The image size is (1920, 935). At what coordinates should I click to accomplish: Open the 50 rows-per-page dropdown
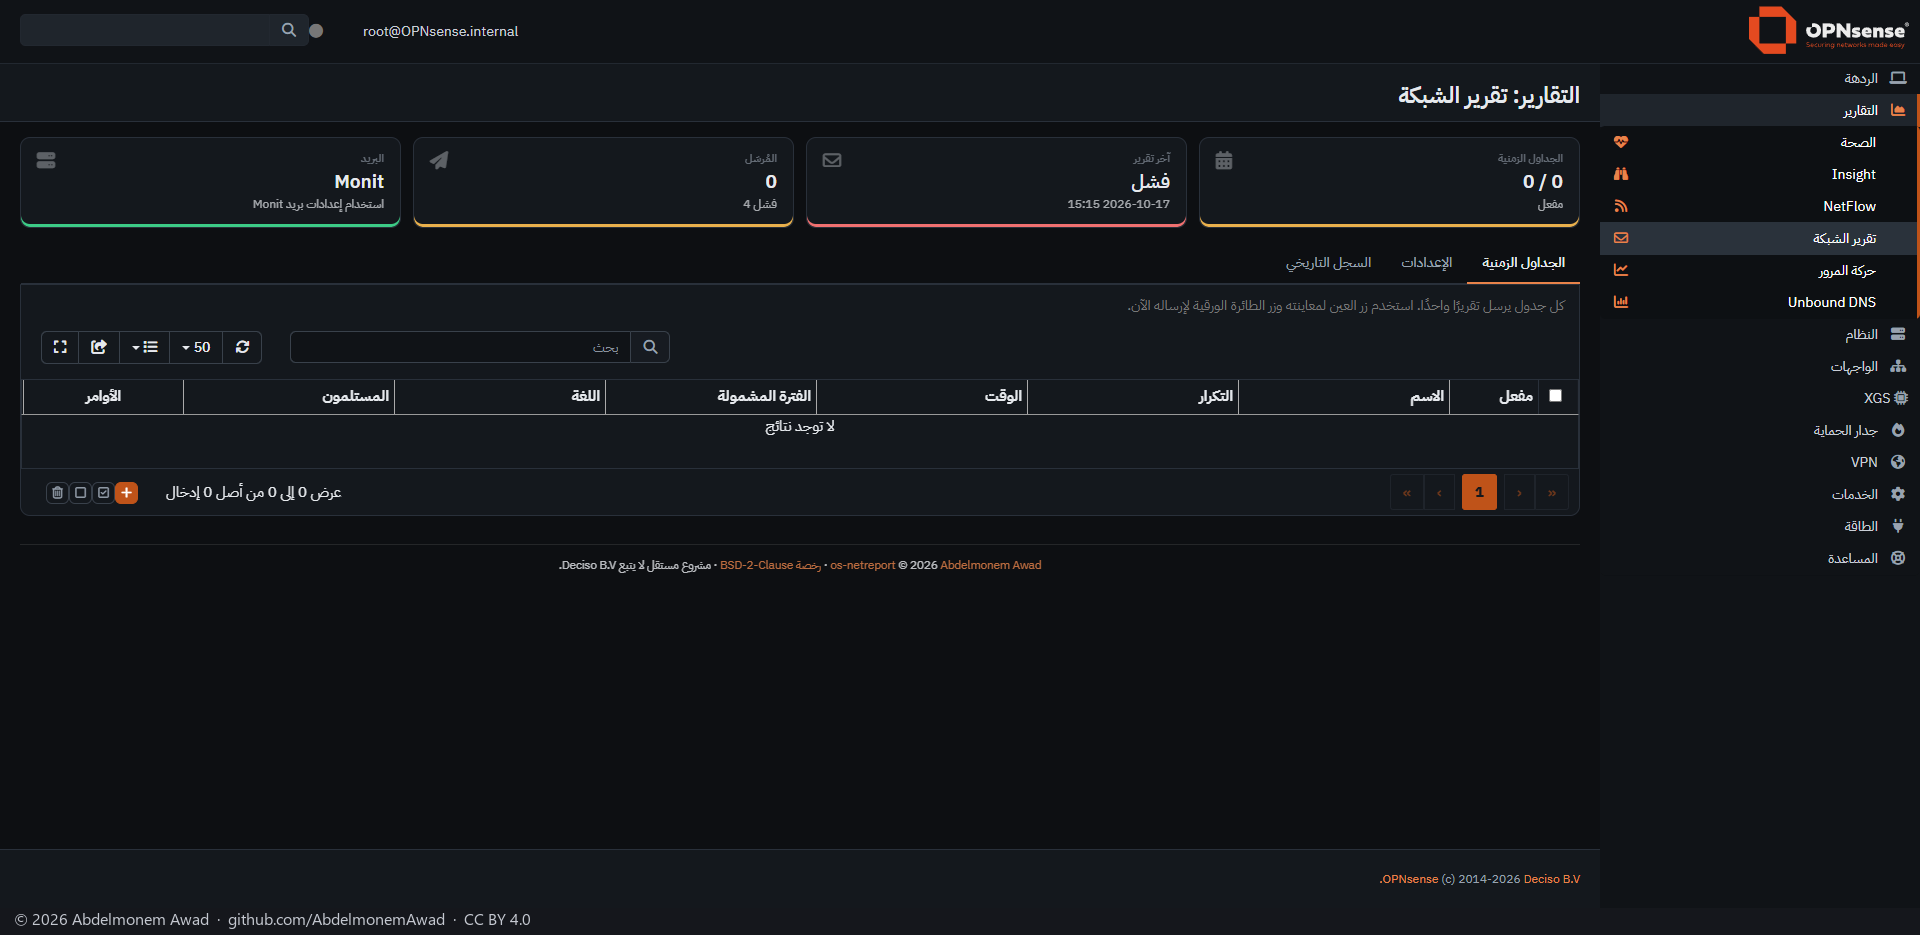196,347
